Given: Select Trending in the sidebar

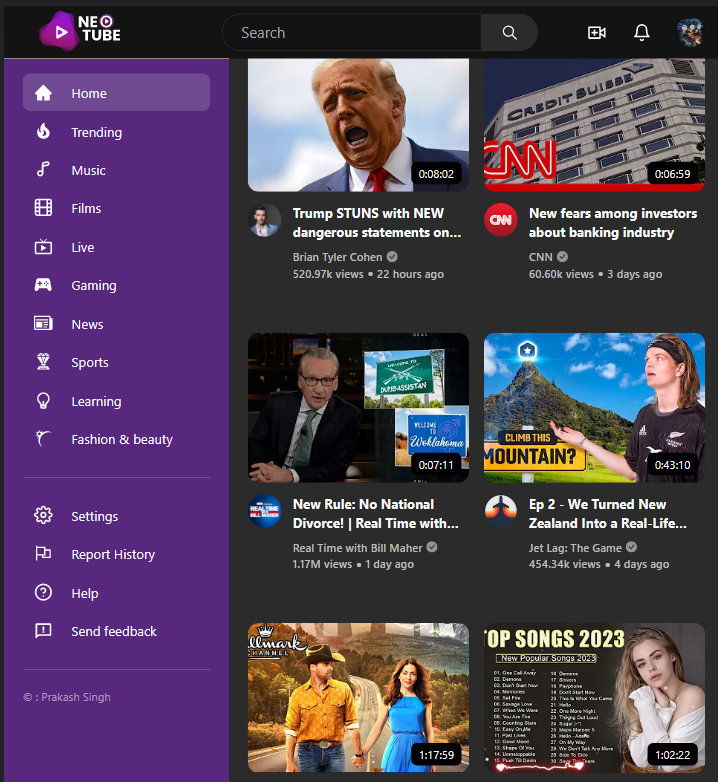Looking at the screenshot, I should click(x=116, y=132).
